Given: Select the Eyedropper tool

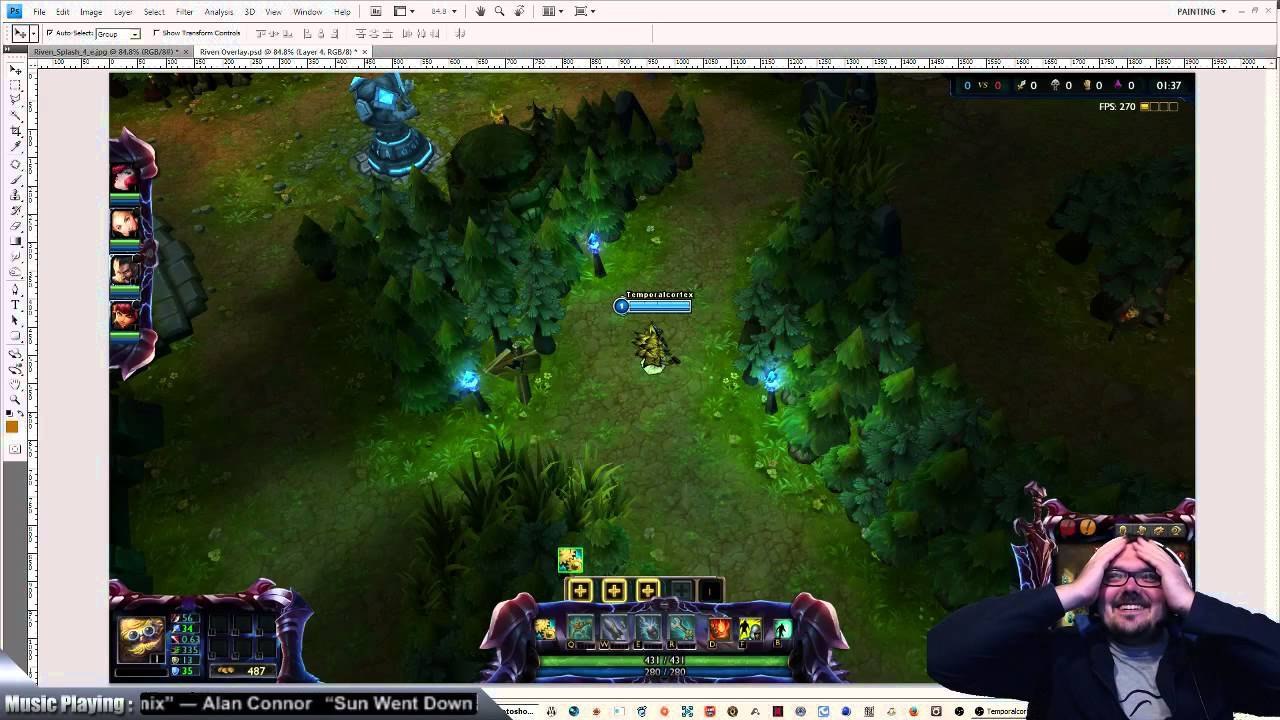Looking at the screenshot, I should click(15, 145).
